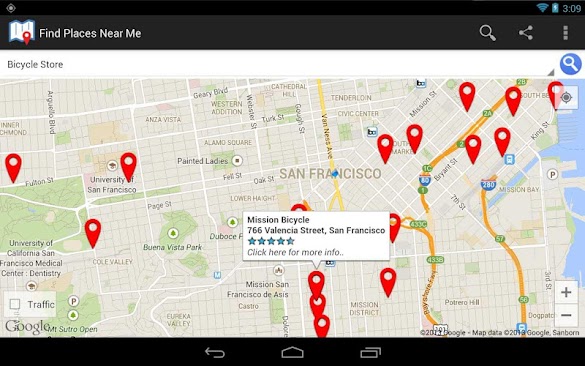Zoom in the map with plus button
Viewport: 585px width, 366px height.
(x=566, y=292)
